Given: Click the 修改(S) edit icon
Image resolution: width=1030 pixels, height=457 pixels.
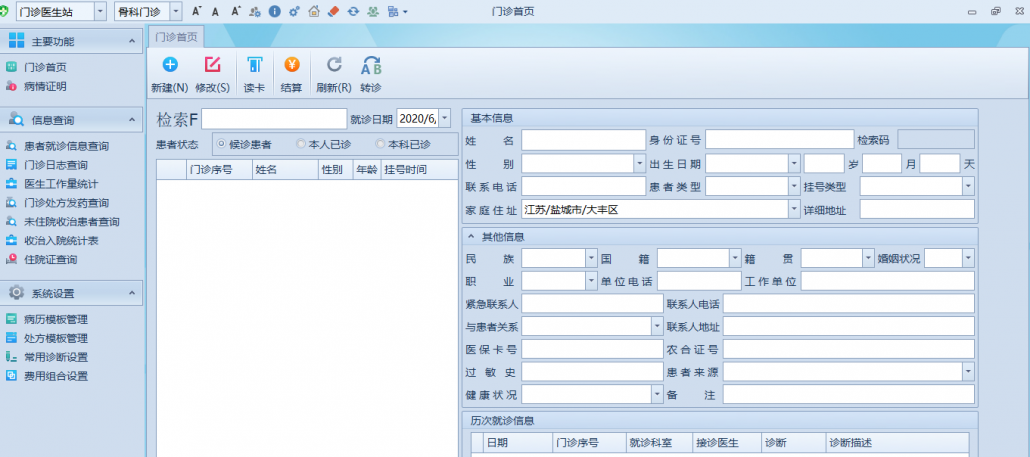Looking at the screenshot, I should coord(212,66).
